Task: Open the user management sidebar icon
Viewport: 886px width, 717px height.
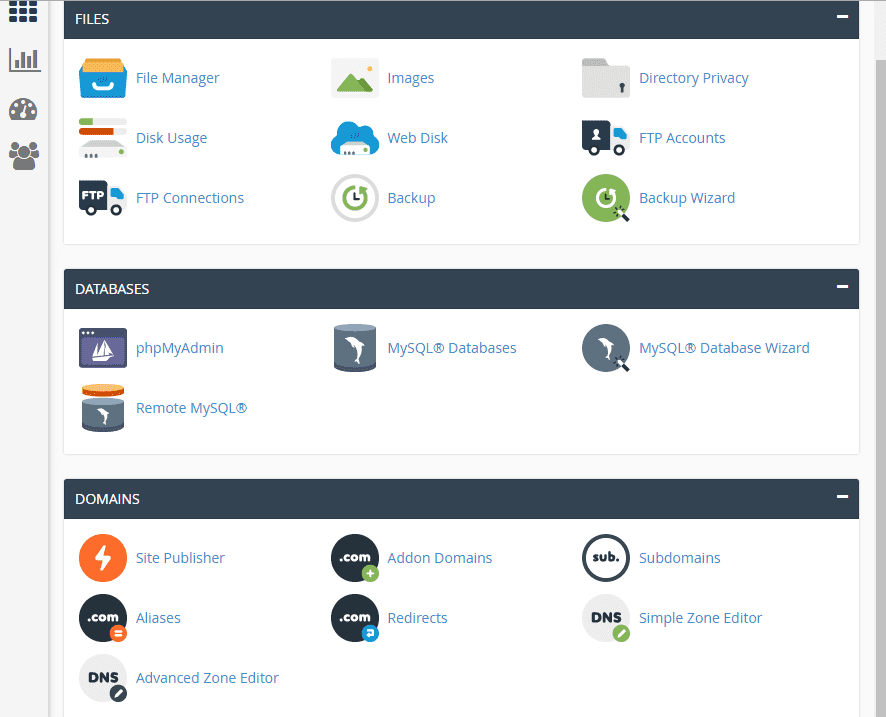Action: [24, 155]
